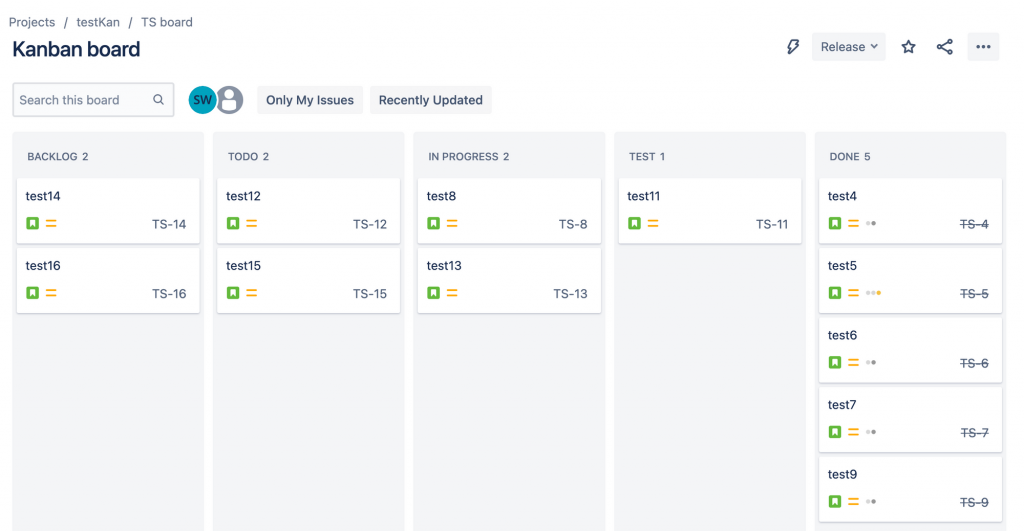Click the green story icon on test14
1024x531 pixels.
coord(33,224)
